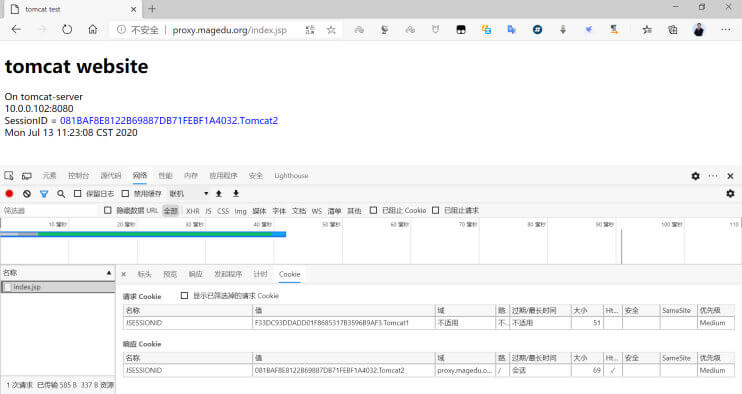
Task: Switch to the 应用程序 DevTools tab
Action: [x=223, y=176]
